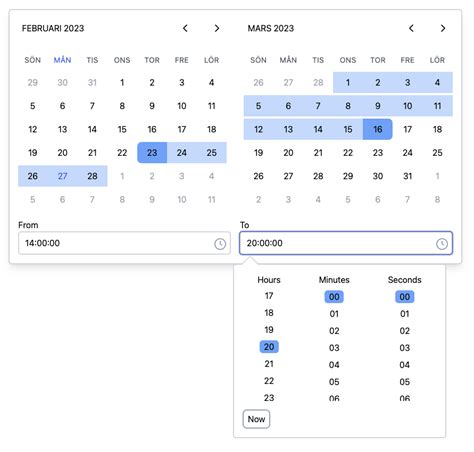Select hour 17 in Hours column

tap(269, 296)
